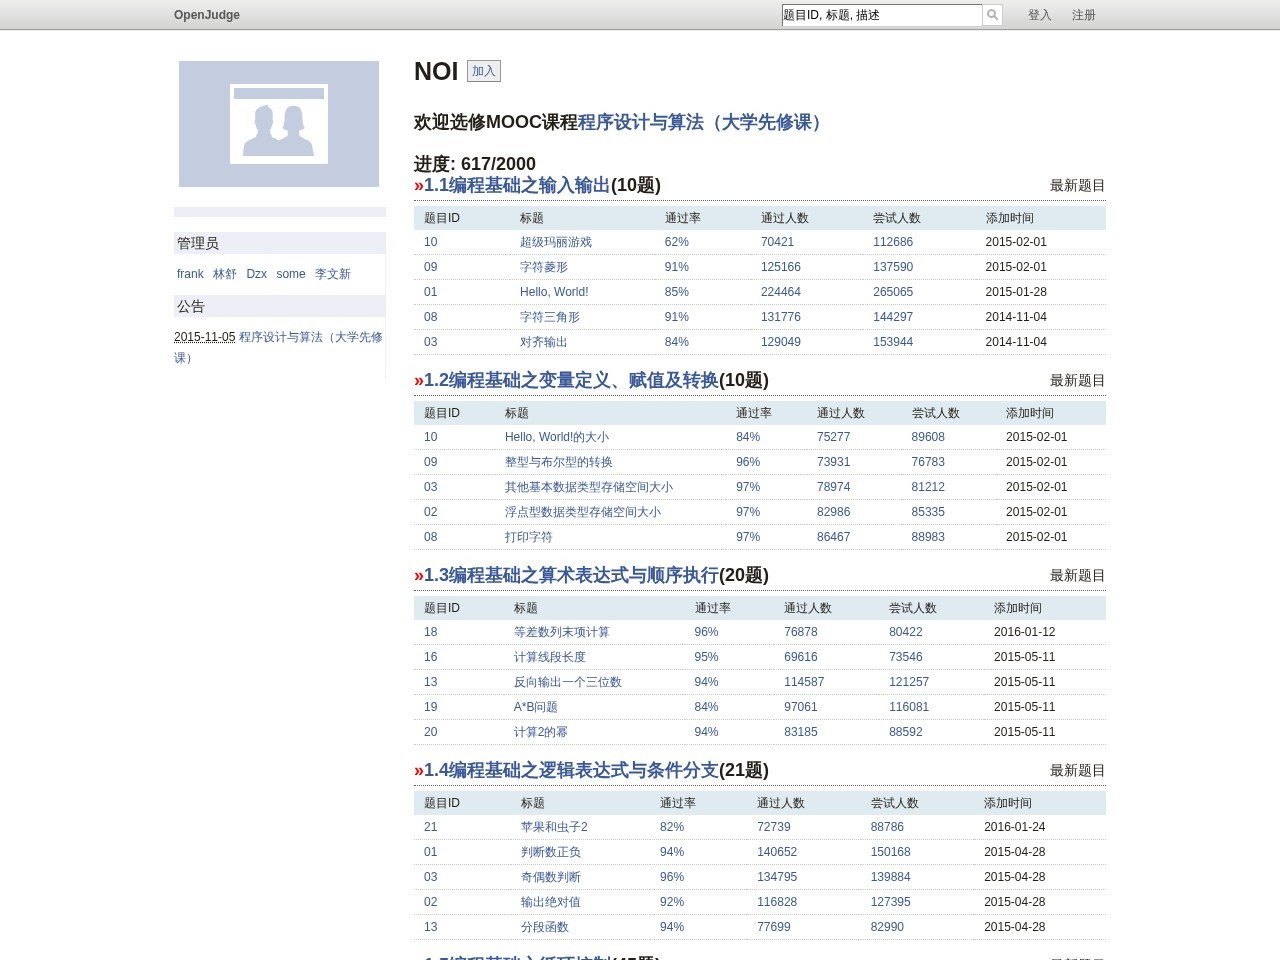
Task: Open the Hello, World! problem
Action: point(554,292)
